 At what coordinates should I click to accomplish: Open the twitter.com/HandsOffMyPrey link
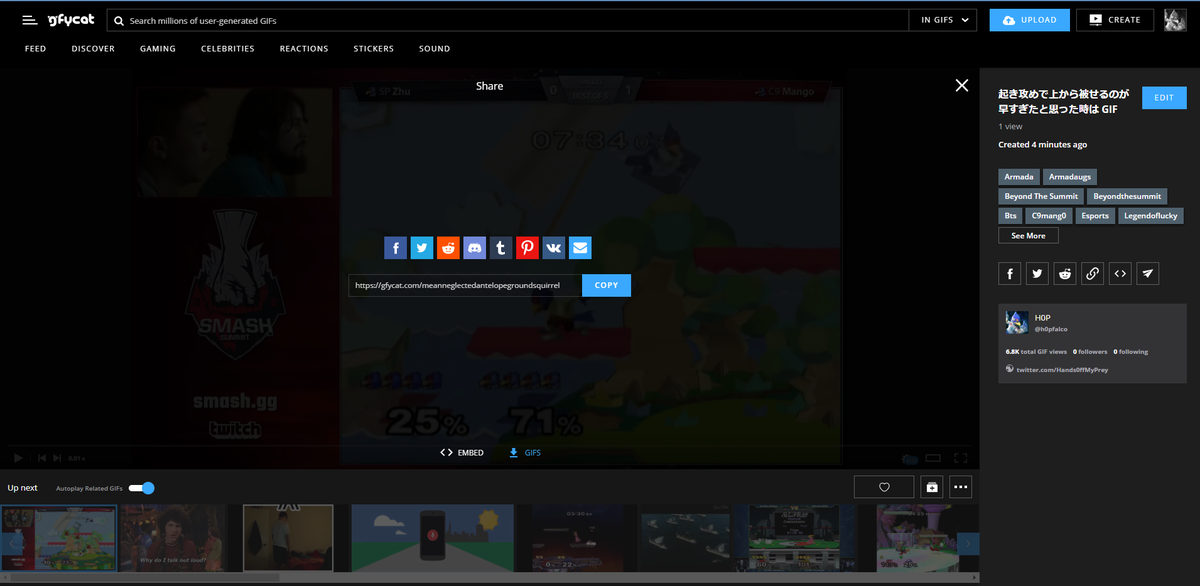coord(1062,370)
